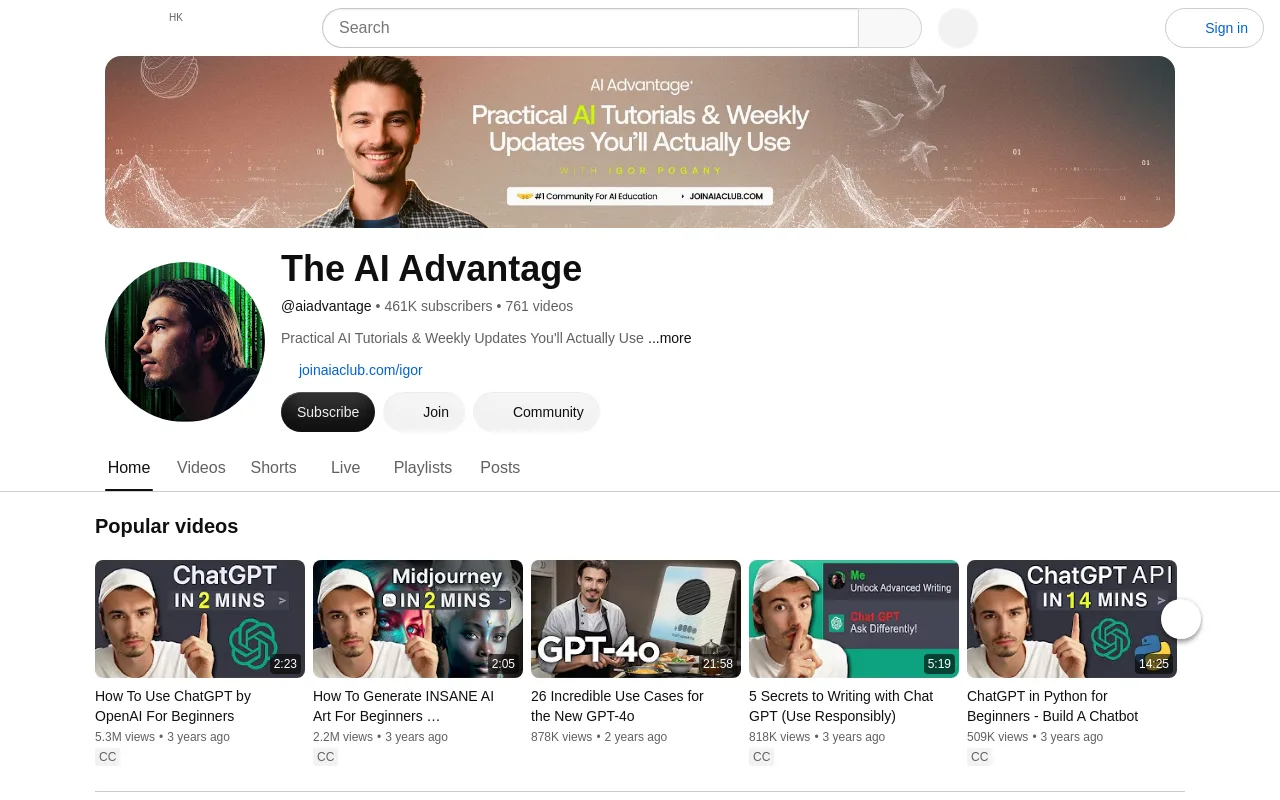Open the ChatGPT in 2 mins video thumbnail
This screenshot has width=1280, height=800.
coord(200,619)
